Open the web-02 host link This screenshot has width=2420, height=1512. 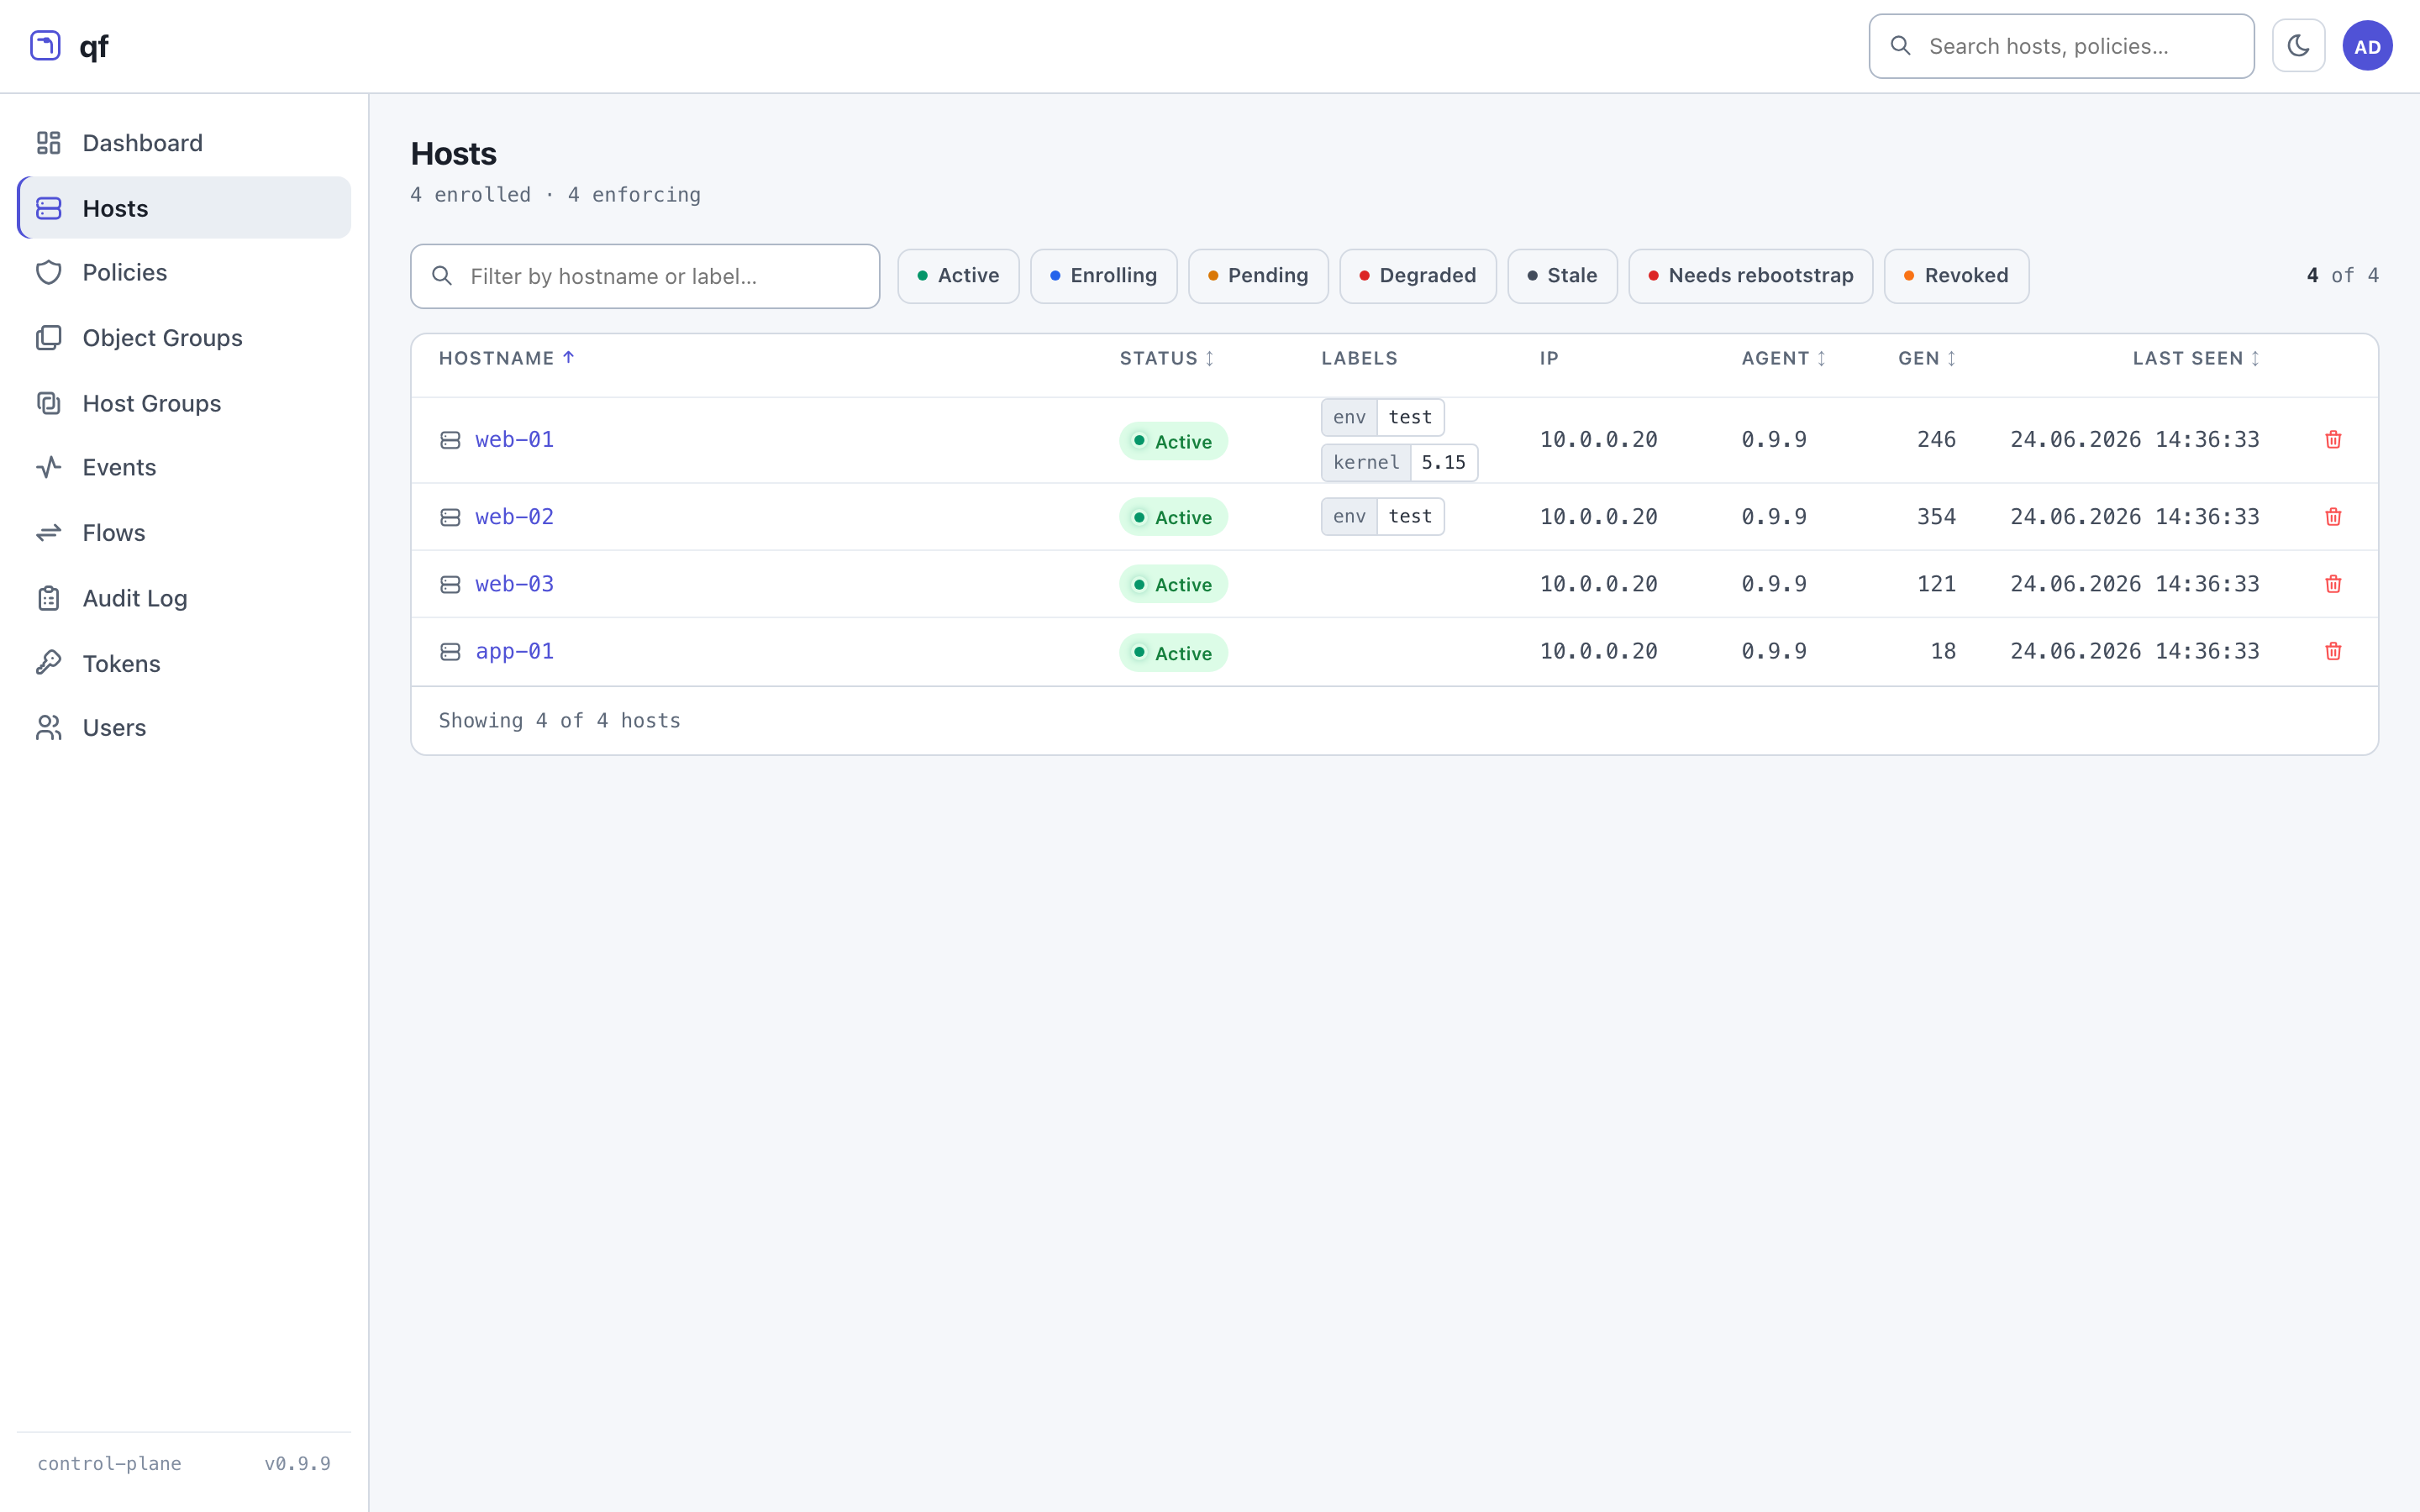point(514,517)
